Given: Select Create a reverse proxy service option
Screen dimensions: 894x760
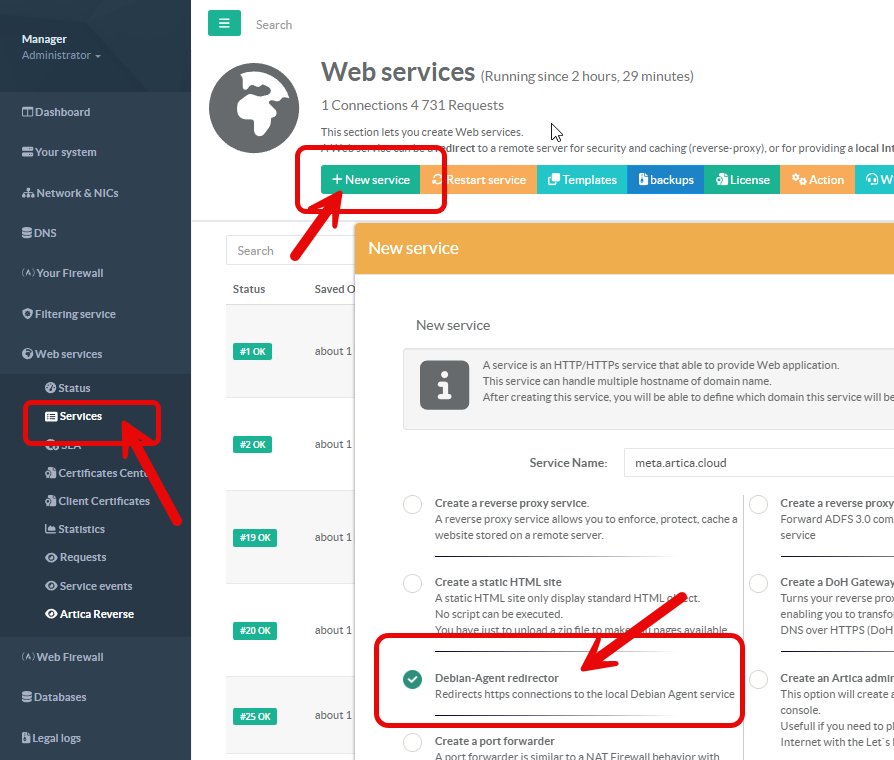Looking at the screenshot, I should pyautogui.click(x=412, y=504).
